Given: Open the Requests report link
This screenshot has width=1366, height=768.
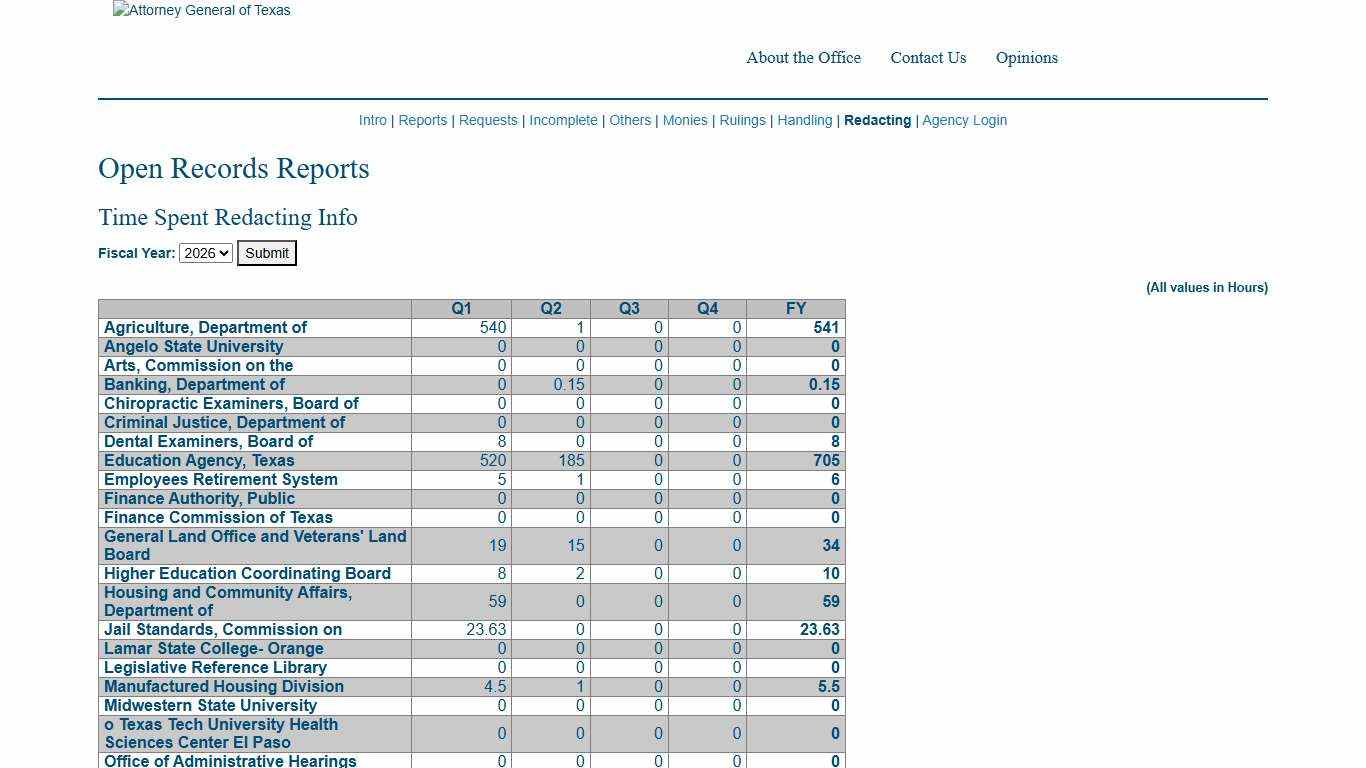Looking at the screenshot, I should coord(488,120).
